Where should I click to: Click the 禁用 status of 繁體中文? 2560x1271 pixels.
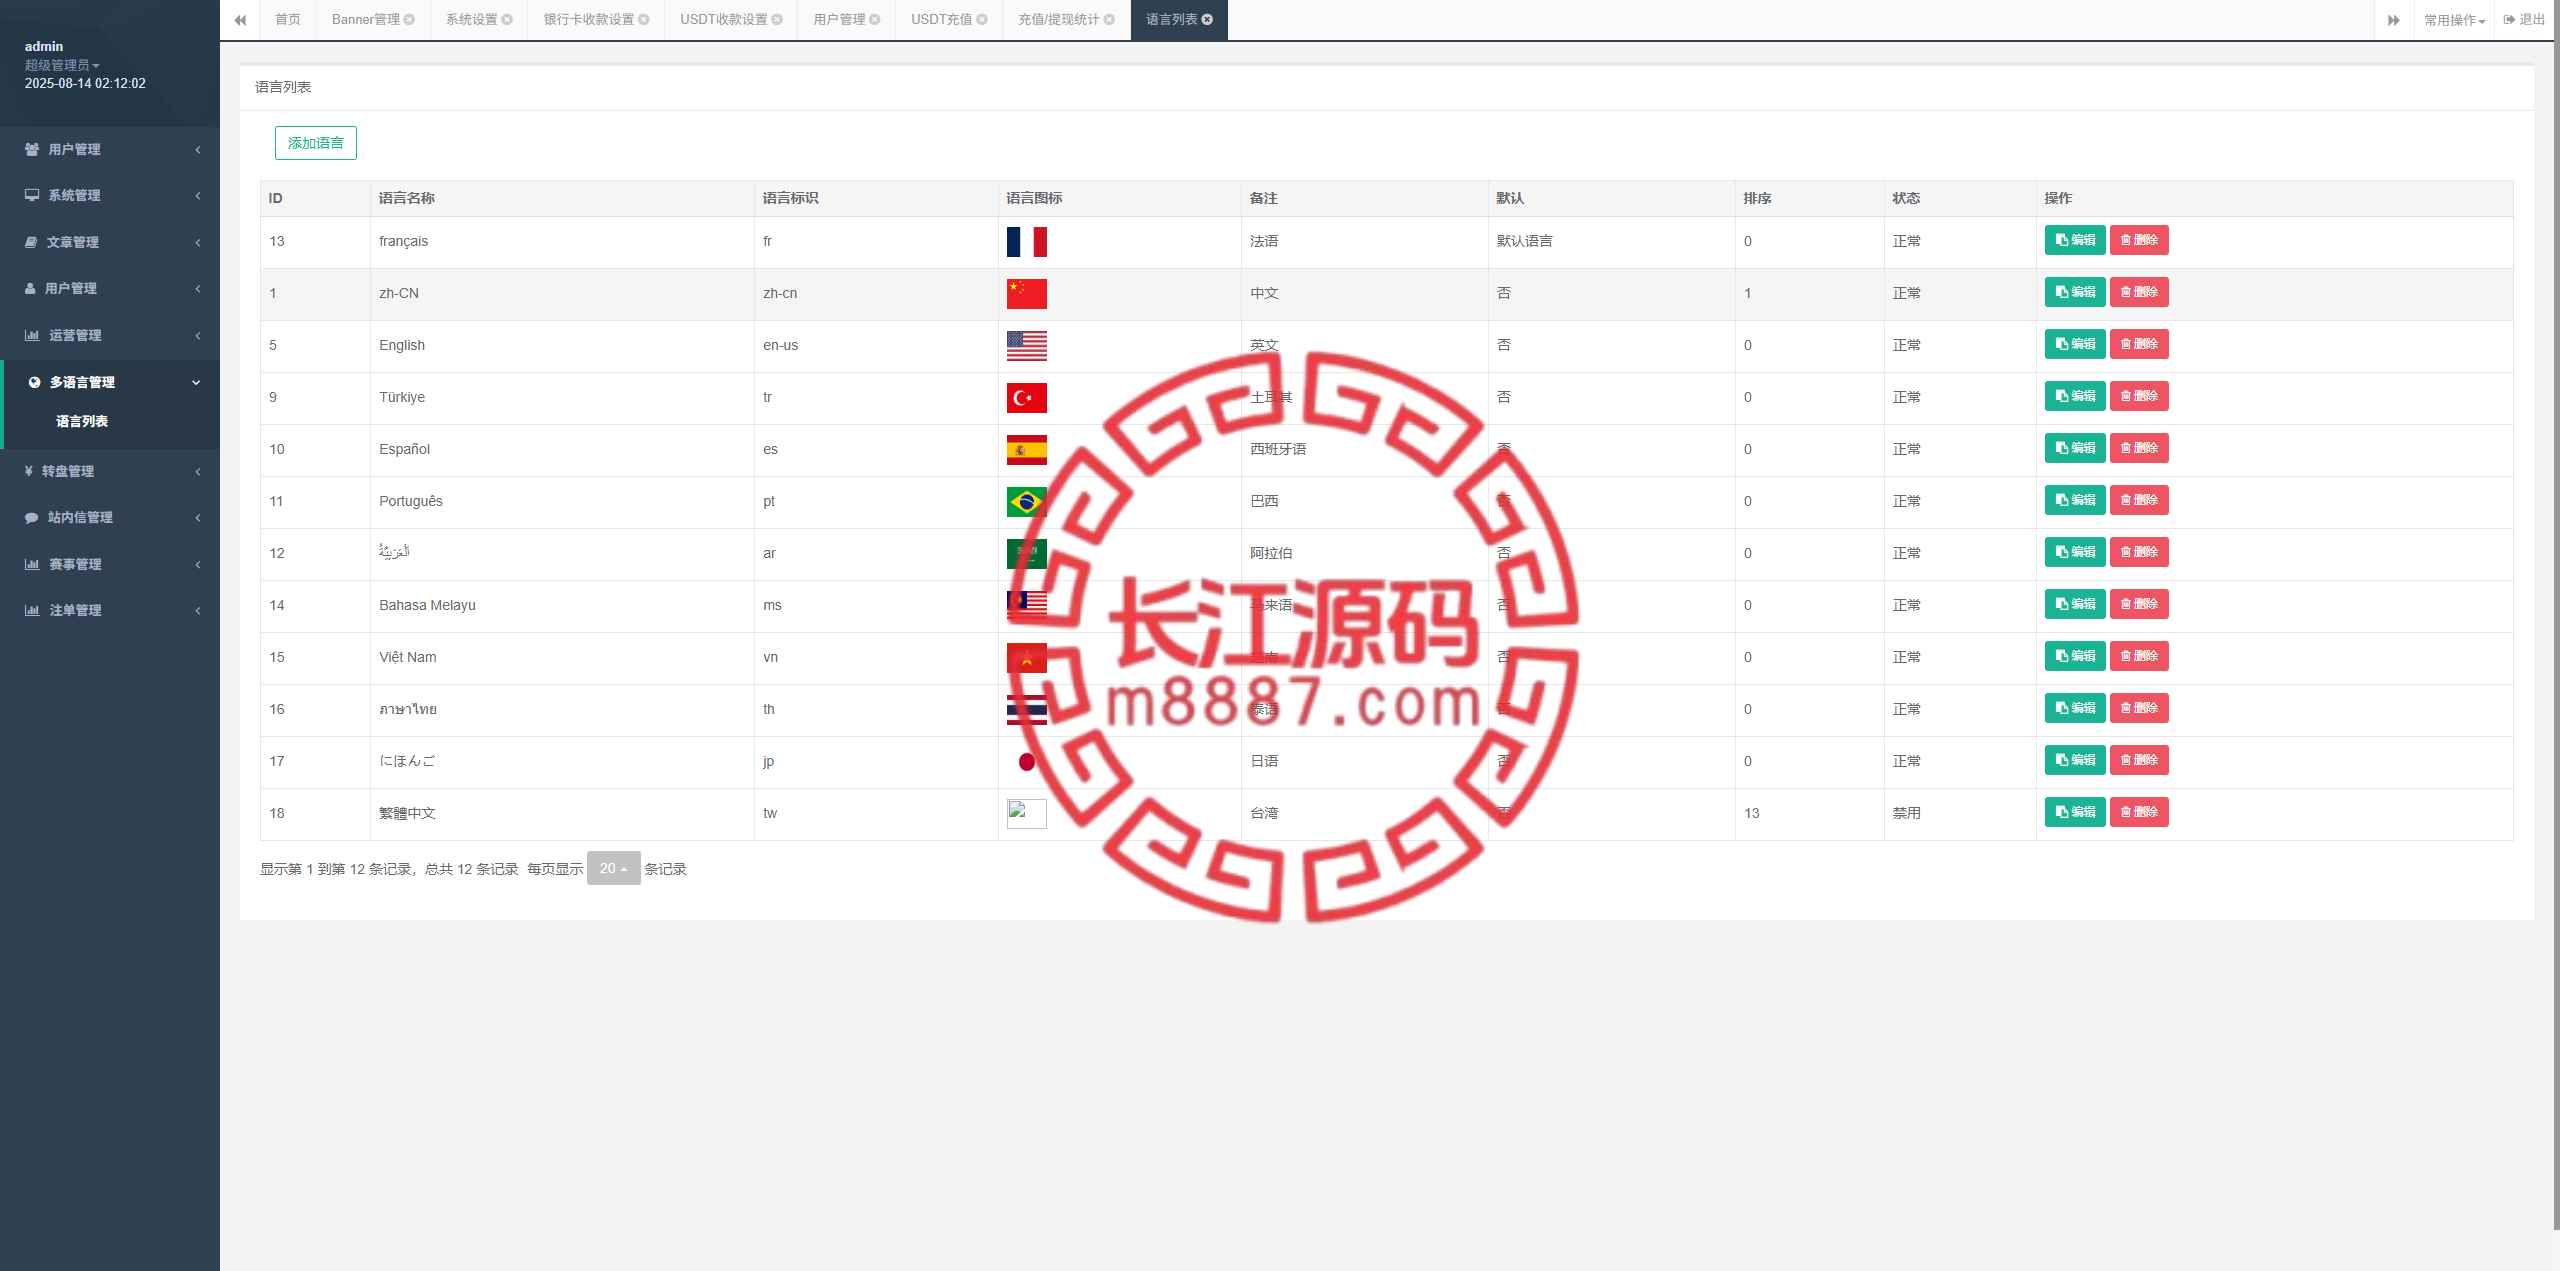(x=1907, y=813)
